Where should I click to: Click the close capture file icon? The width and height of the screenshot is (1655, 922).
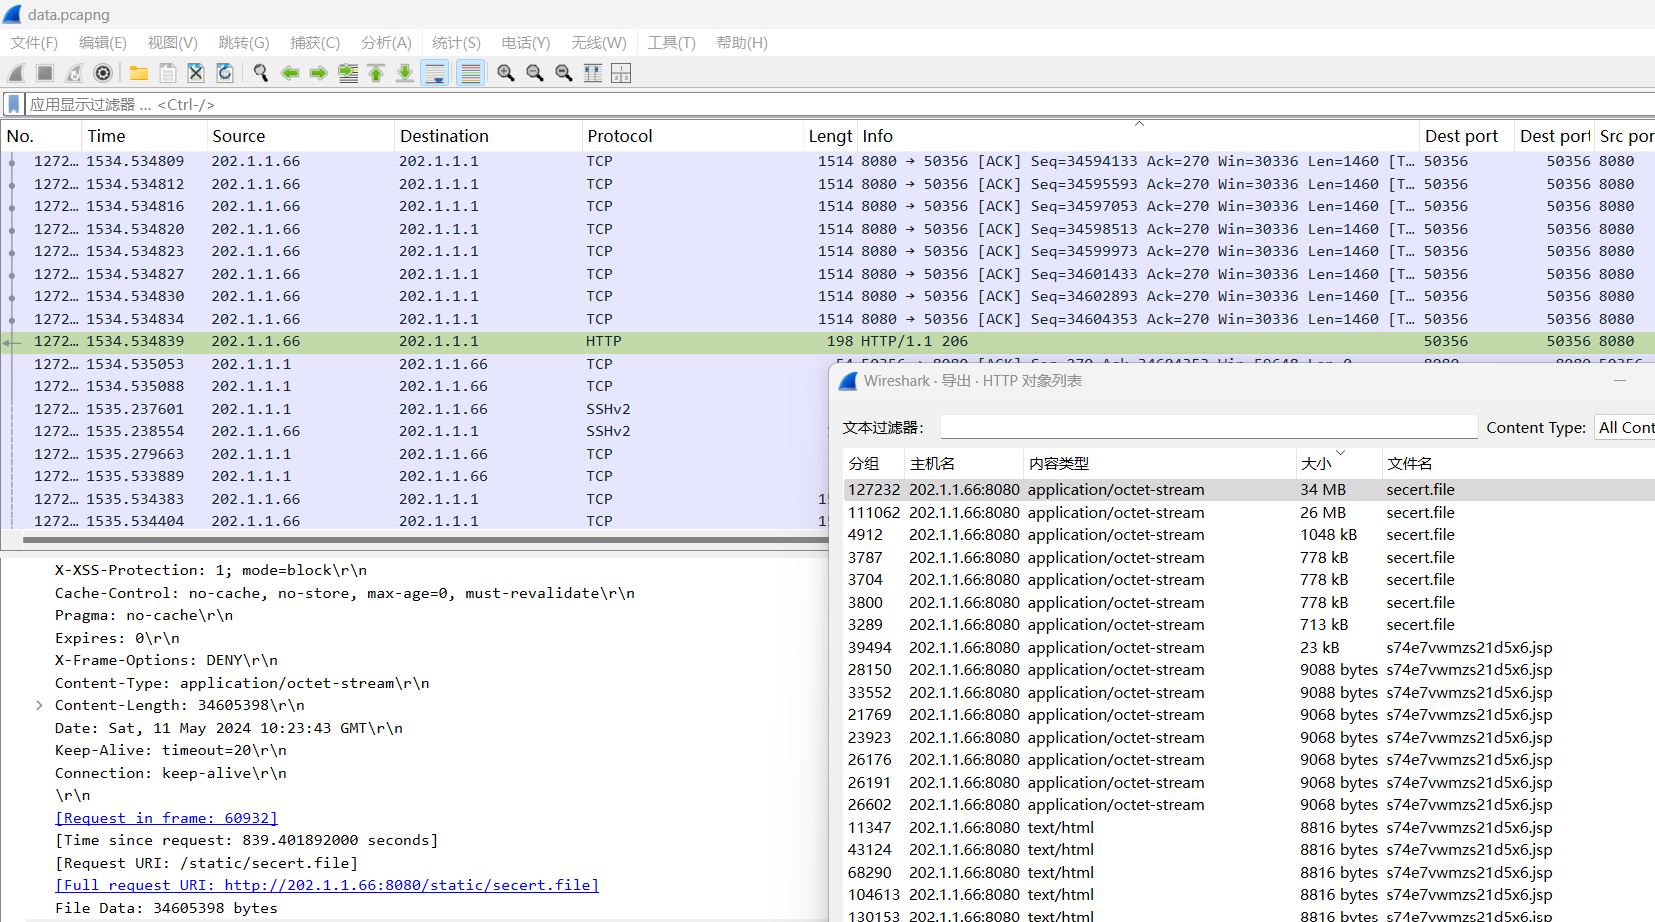(x=196, y=73)
